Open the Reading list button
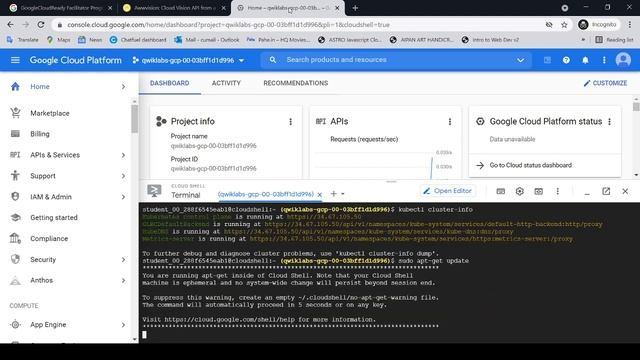640x360 pixels. pos(614,40)
